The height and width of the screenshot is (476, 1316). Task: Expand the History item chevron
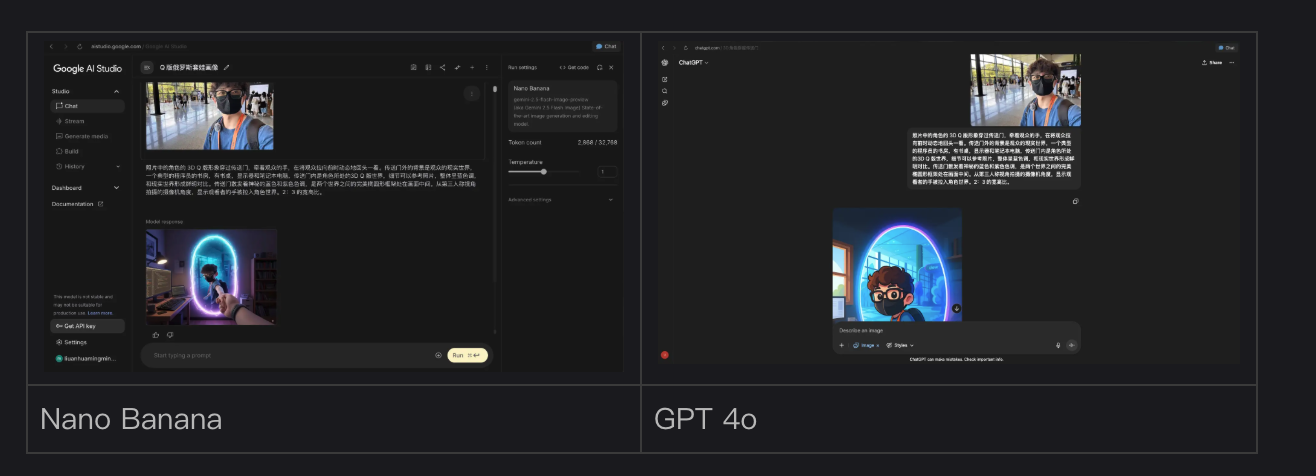tap(118, 166)
